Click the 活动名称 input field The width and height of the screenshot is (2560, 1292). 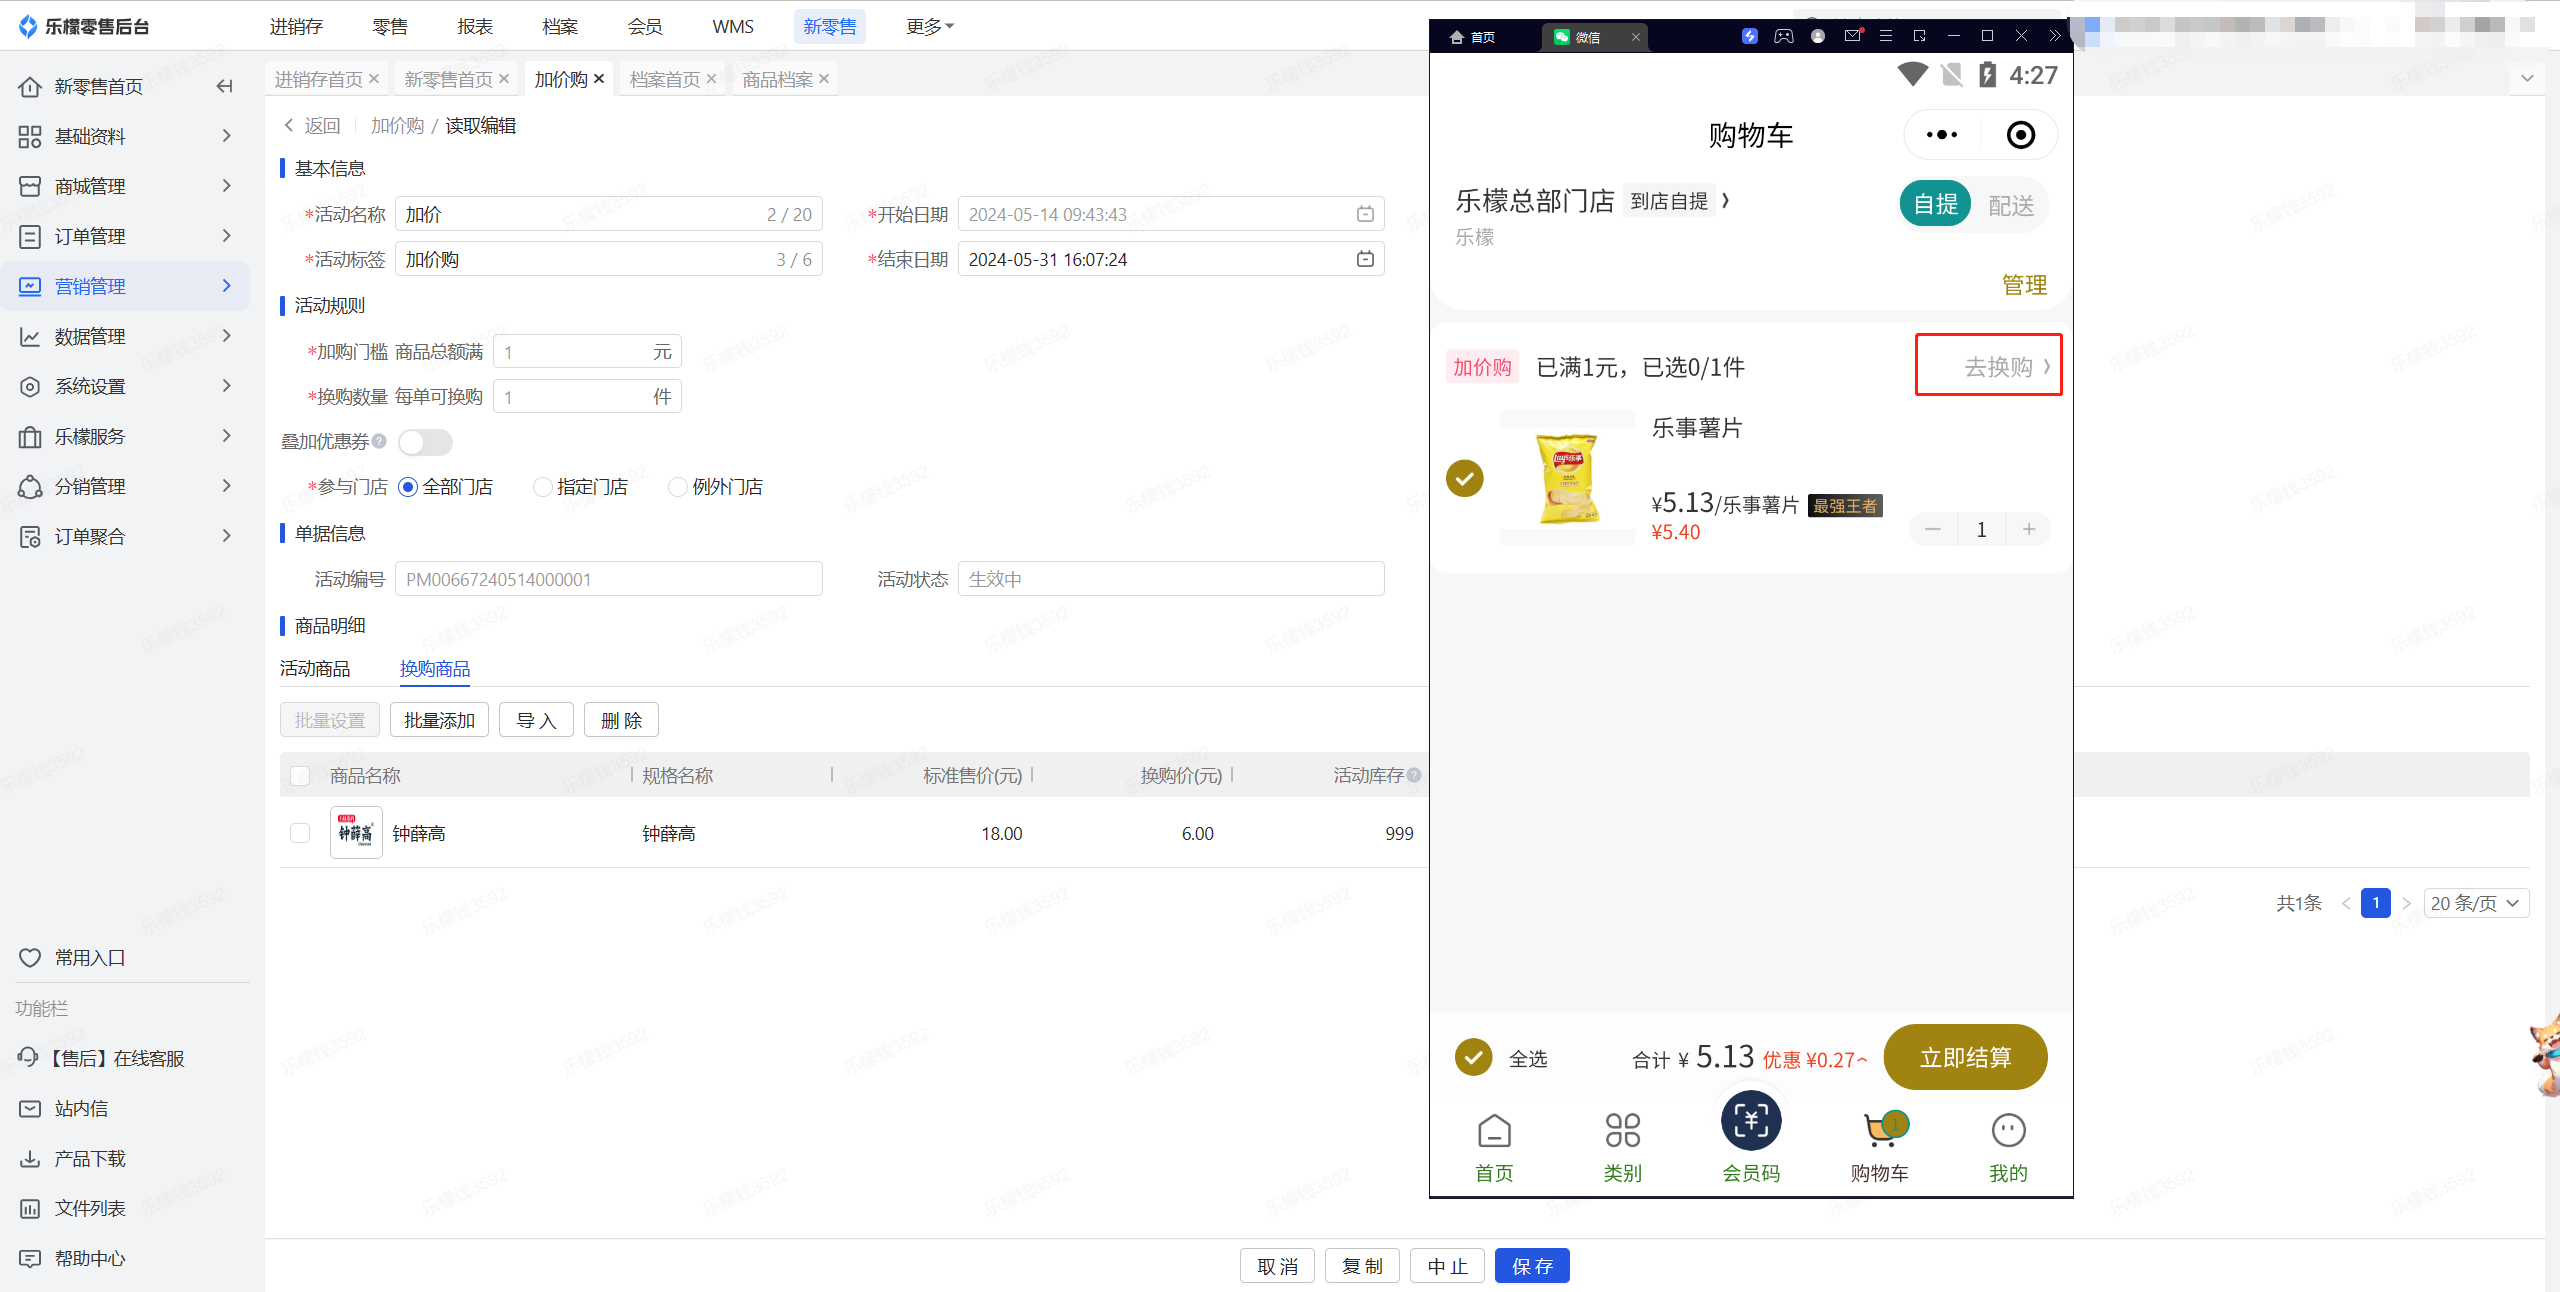[608, 214]
